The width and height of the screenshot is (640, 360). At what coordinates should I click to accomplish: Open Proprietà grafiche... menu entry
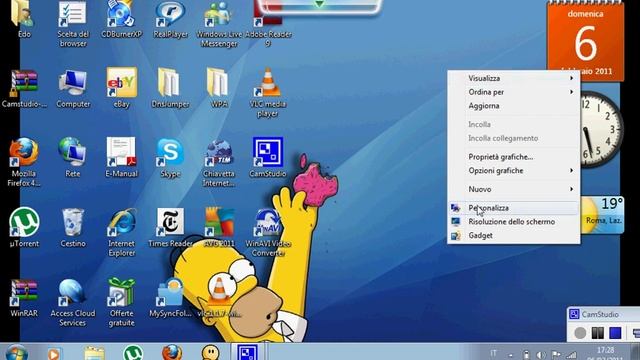[x=513, y=157]
